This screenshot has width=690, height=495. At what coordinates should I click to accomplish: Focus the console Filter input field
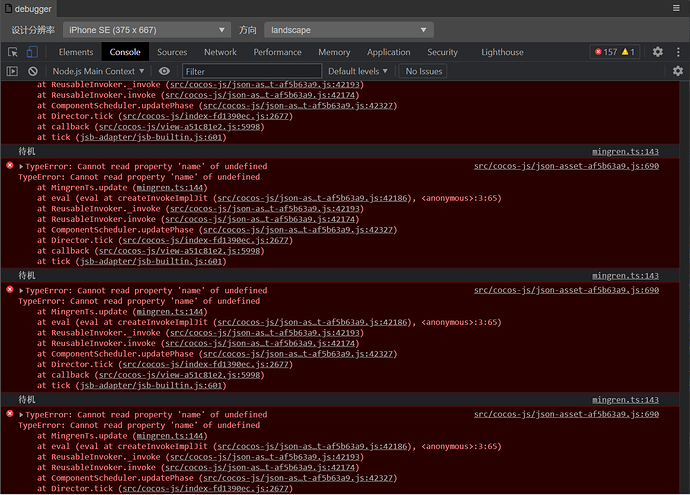252,71
